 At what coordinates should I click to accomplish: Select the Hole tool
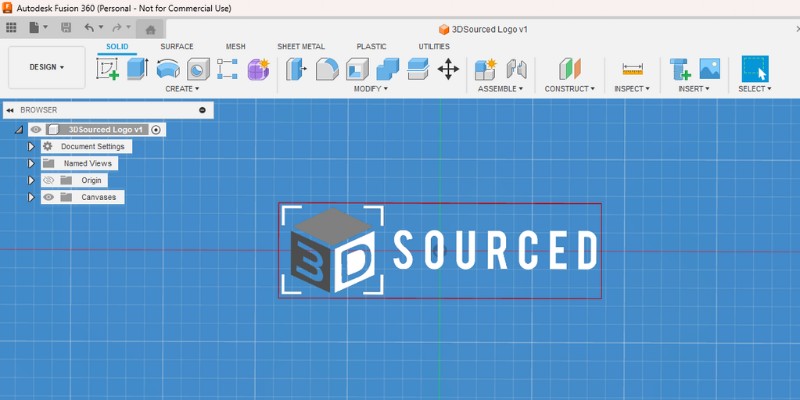click(198, 69)
